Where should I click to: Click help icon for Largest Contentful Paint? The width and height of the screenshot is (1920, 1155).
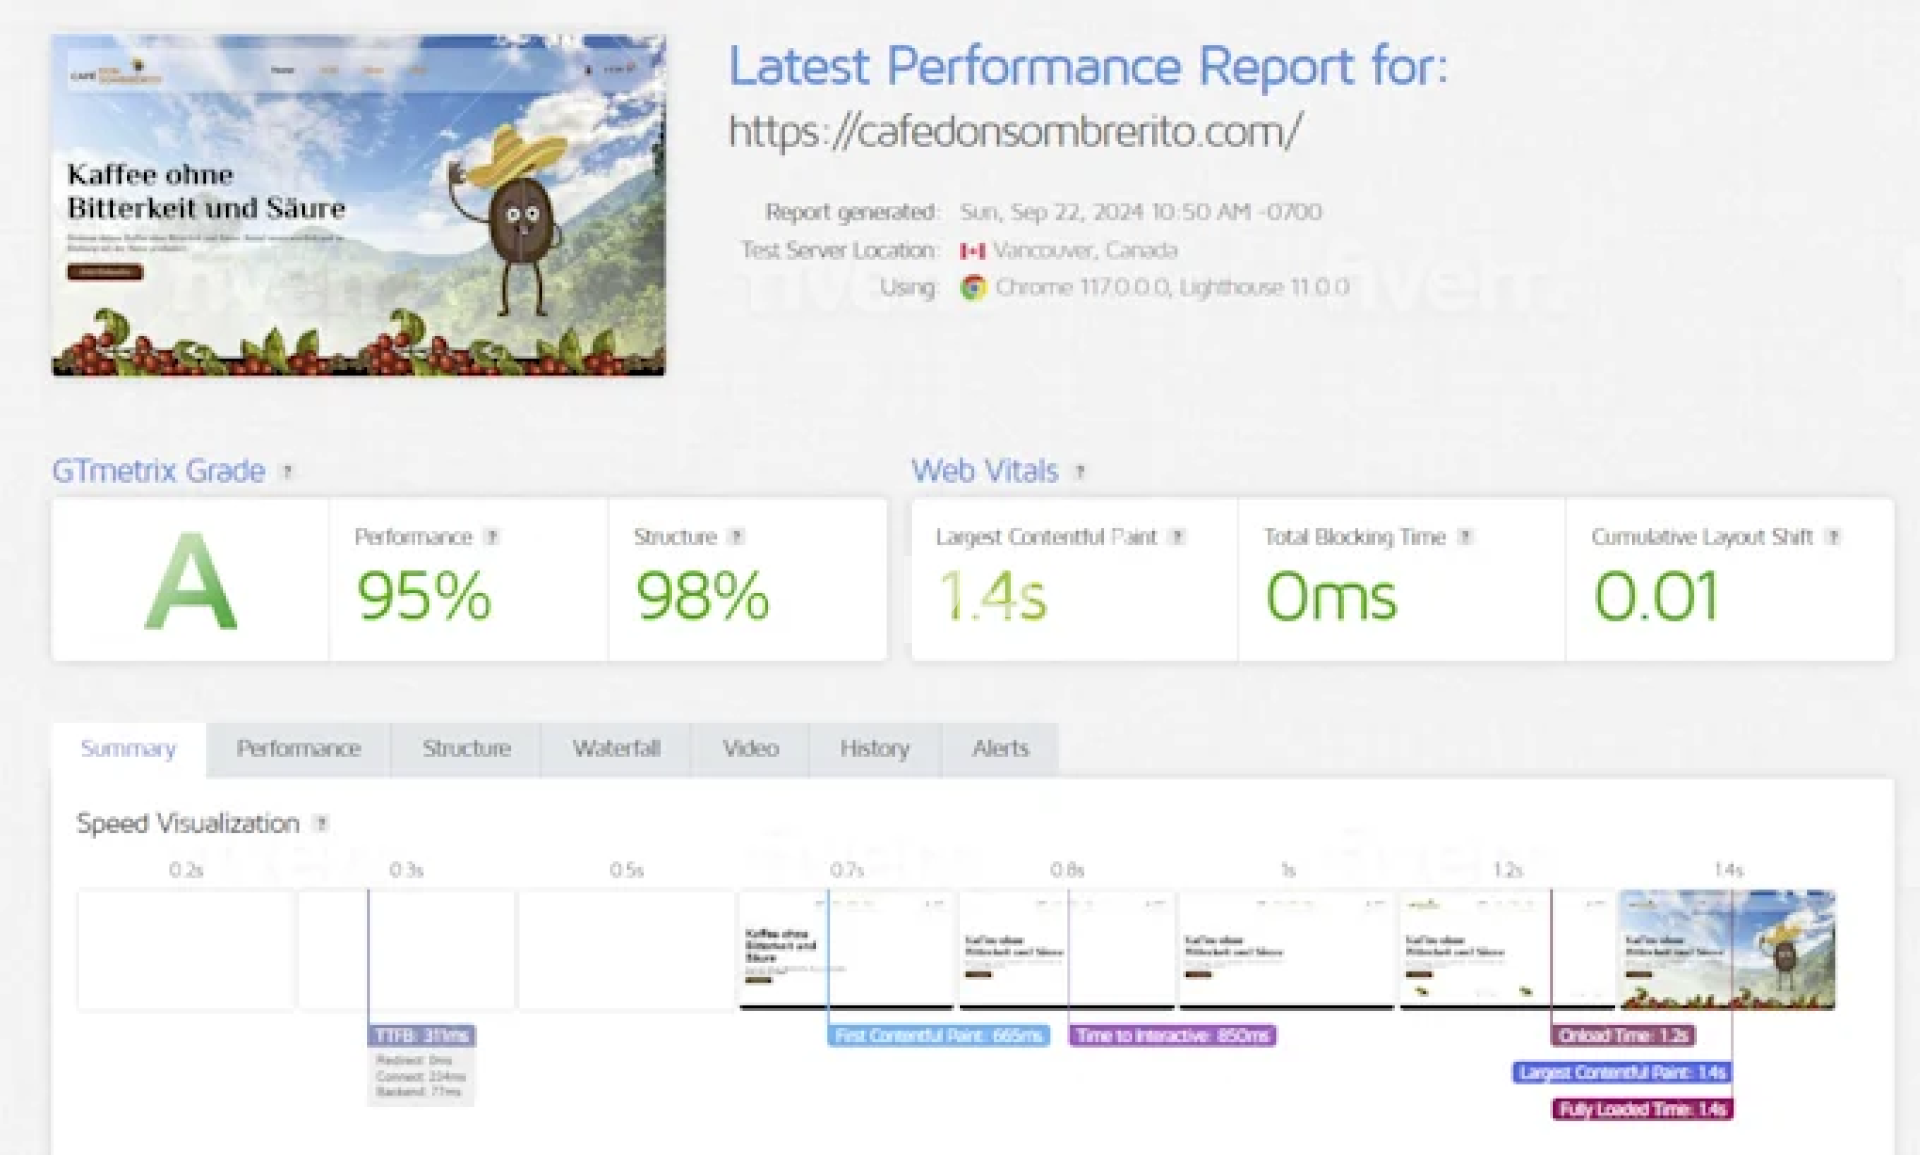(1178, 537)
